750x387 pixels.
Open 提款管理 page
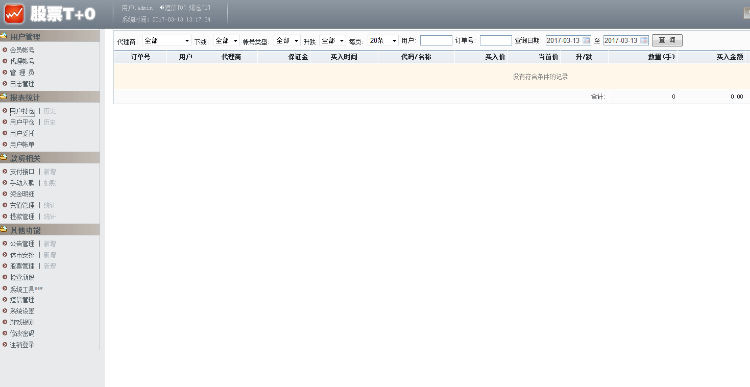coord(22,216)
